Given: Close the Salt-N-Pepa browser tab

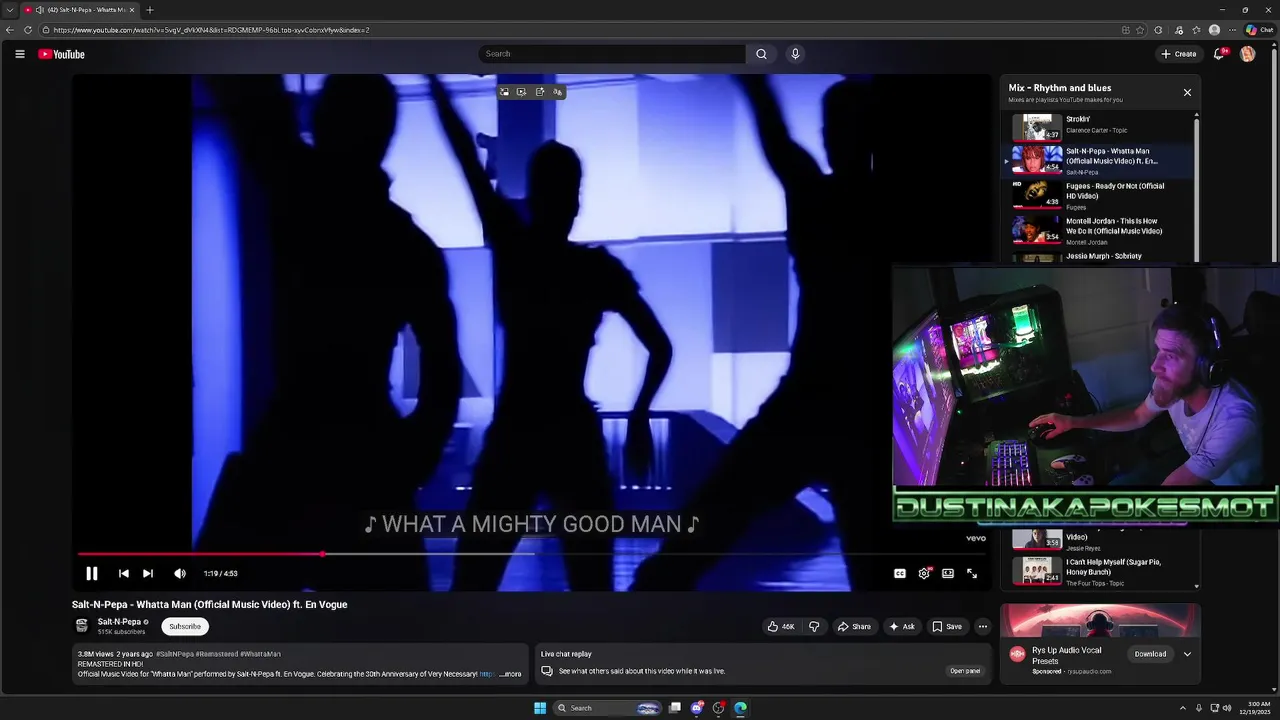Looking at the screenshot, I should click(132, 10).
